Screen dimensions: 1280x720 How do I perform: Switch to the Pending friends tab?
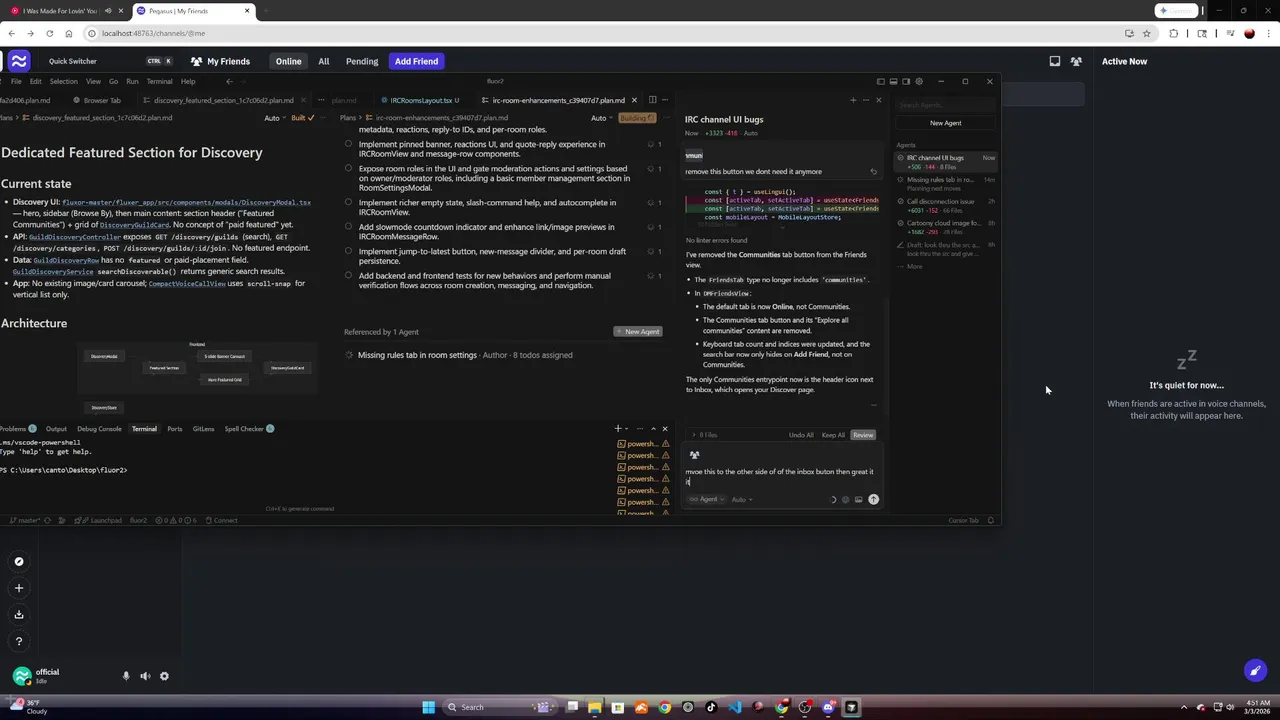click(x=362, y=61)
